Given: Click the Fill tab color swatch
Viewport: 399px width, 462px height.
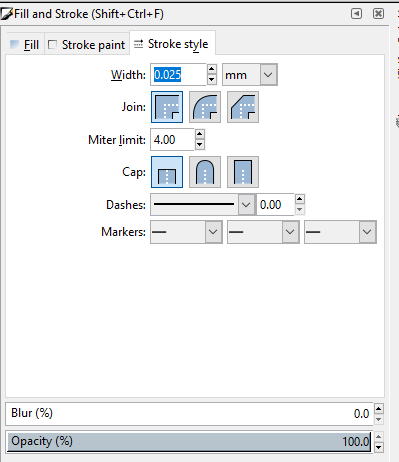Looking at the screenshot, I should [x=15, y=44].
